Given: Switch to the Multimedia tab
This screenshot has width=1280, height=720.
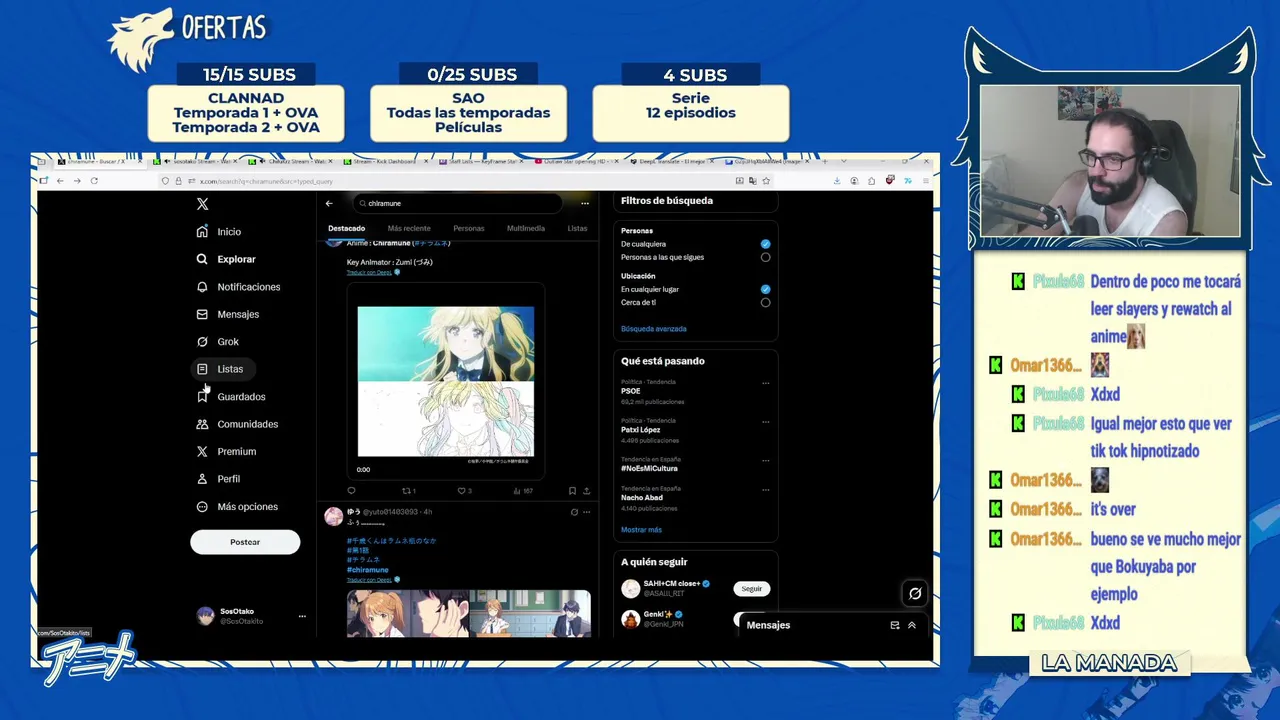Looking at the screenshot, I should (526, 228).
